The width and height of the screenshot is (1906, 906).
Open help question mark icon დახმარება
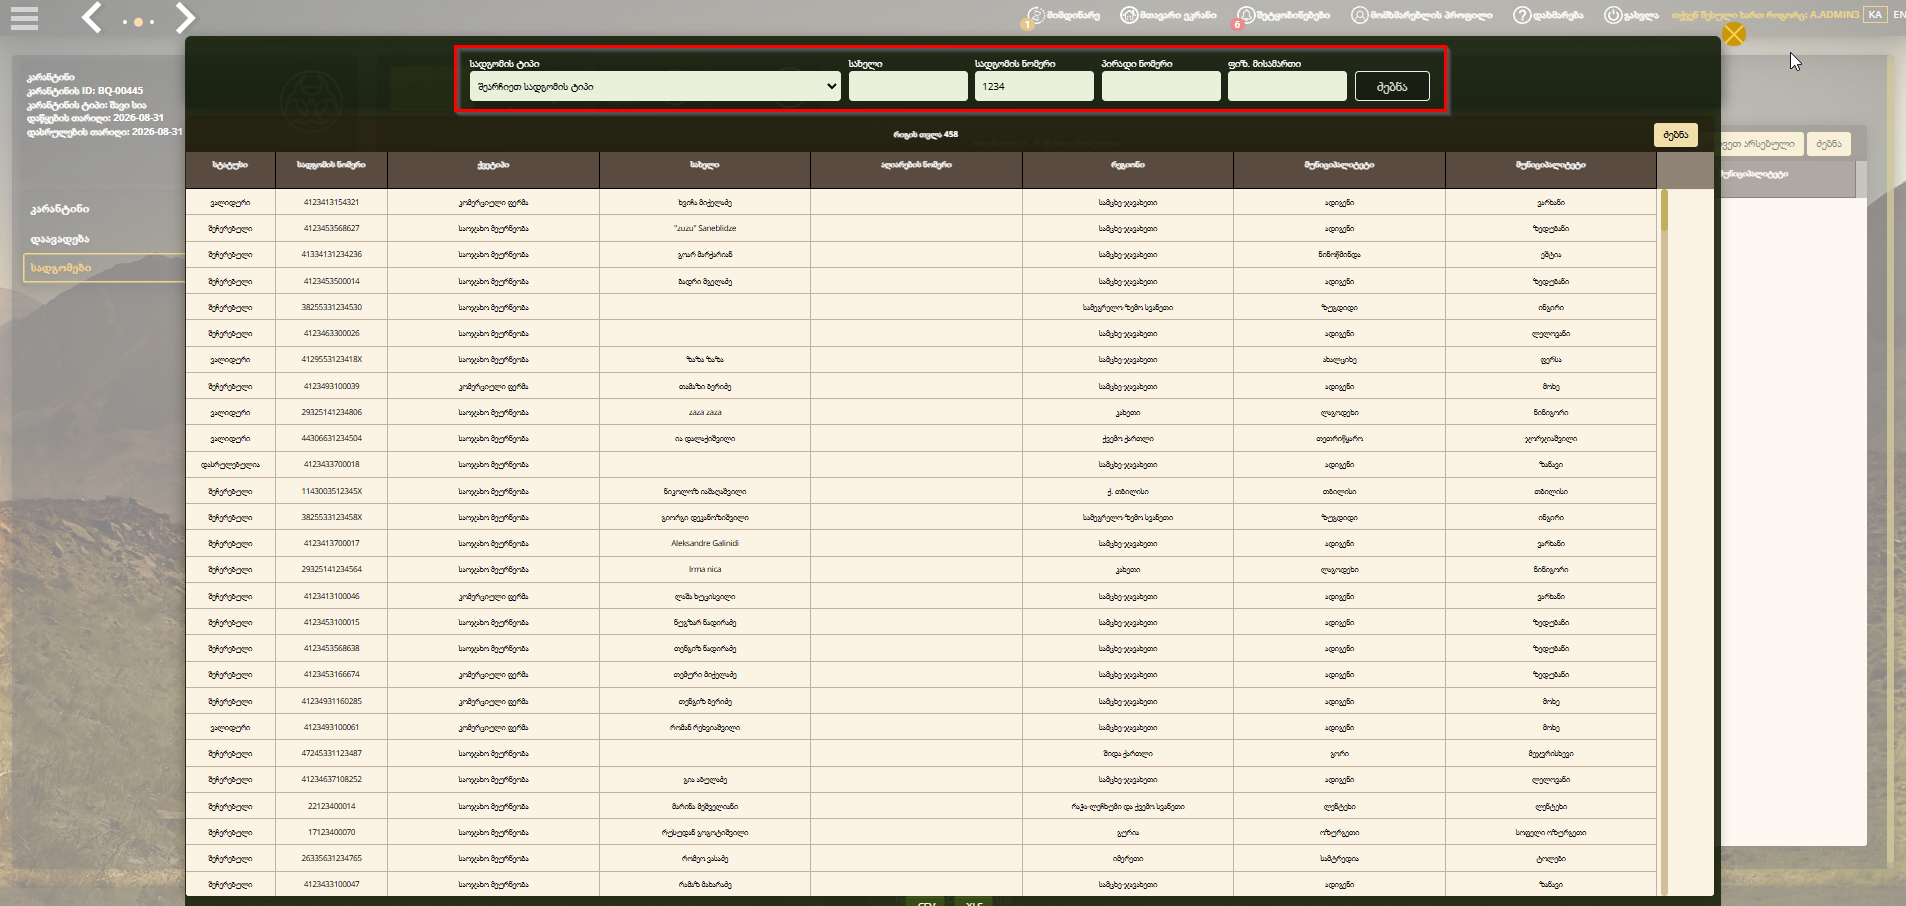[x=1521, y=15]
